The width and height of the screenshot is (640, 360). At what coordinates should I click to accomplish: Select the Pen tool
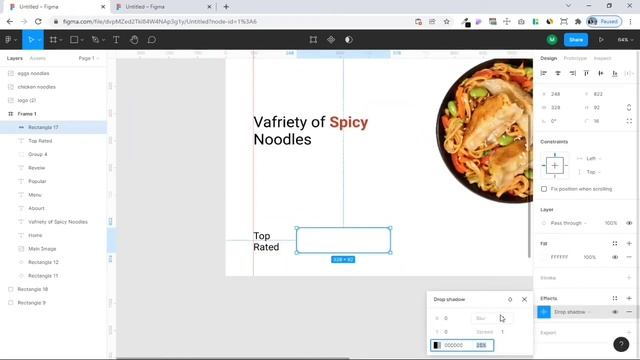click(96, 40)
